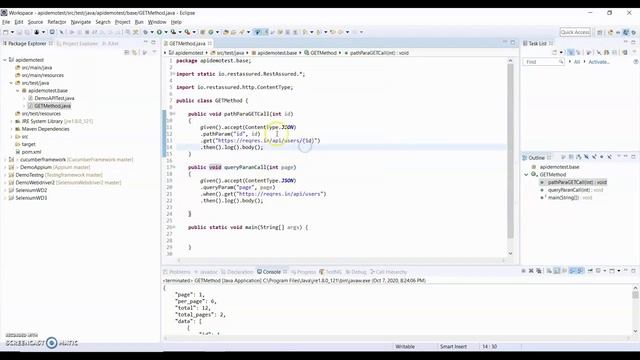Open the Debug button dropdown arrow
This screenshot has height=360, width=640.
click(x=152, y=32)
